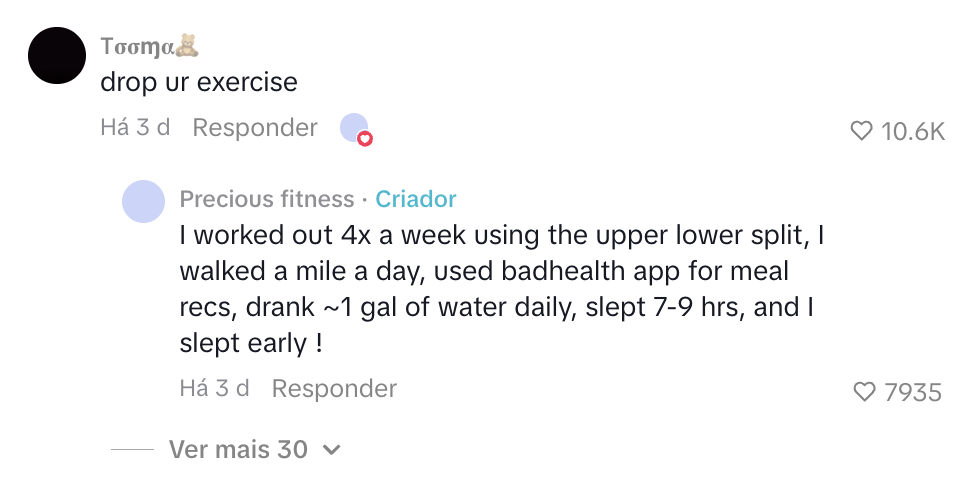
Task: Open the Tσσɱα username link
Action: pos(137,47)
